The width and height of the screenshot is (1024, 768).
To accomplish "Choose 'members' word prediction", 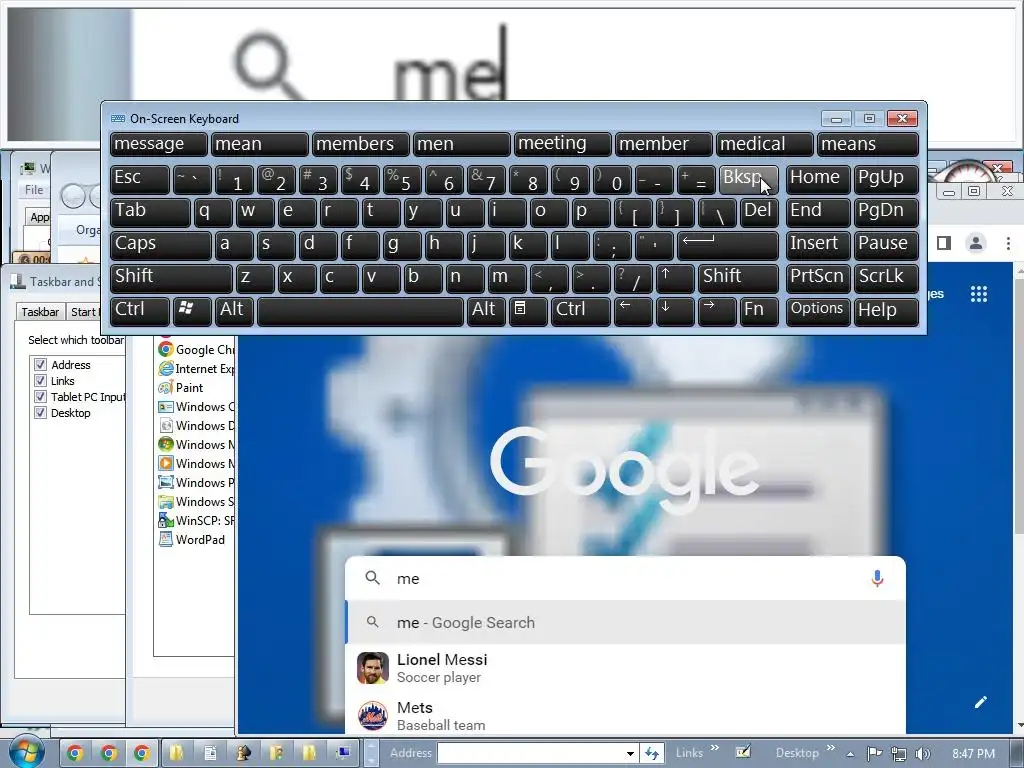I will click(360, 144).
